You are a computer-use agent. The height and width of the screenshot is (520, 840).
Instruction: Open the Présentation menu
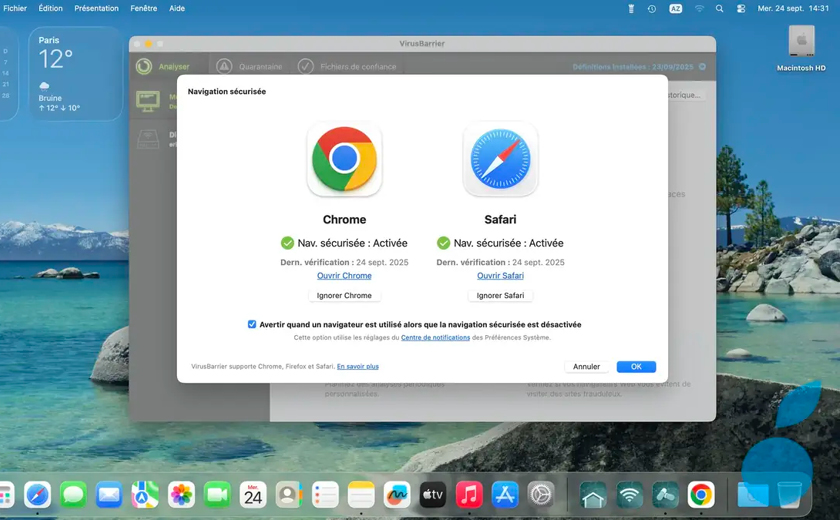coord(96,8)
